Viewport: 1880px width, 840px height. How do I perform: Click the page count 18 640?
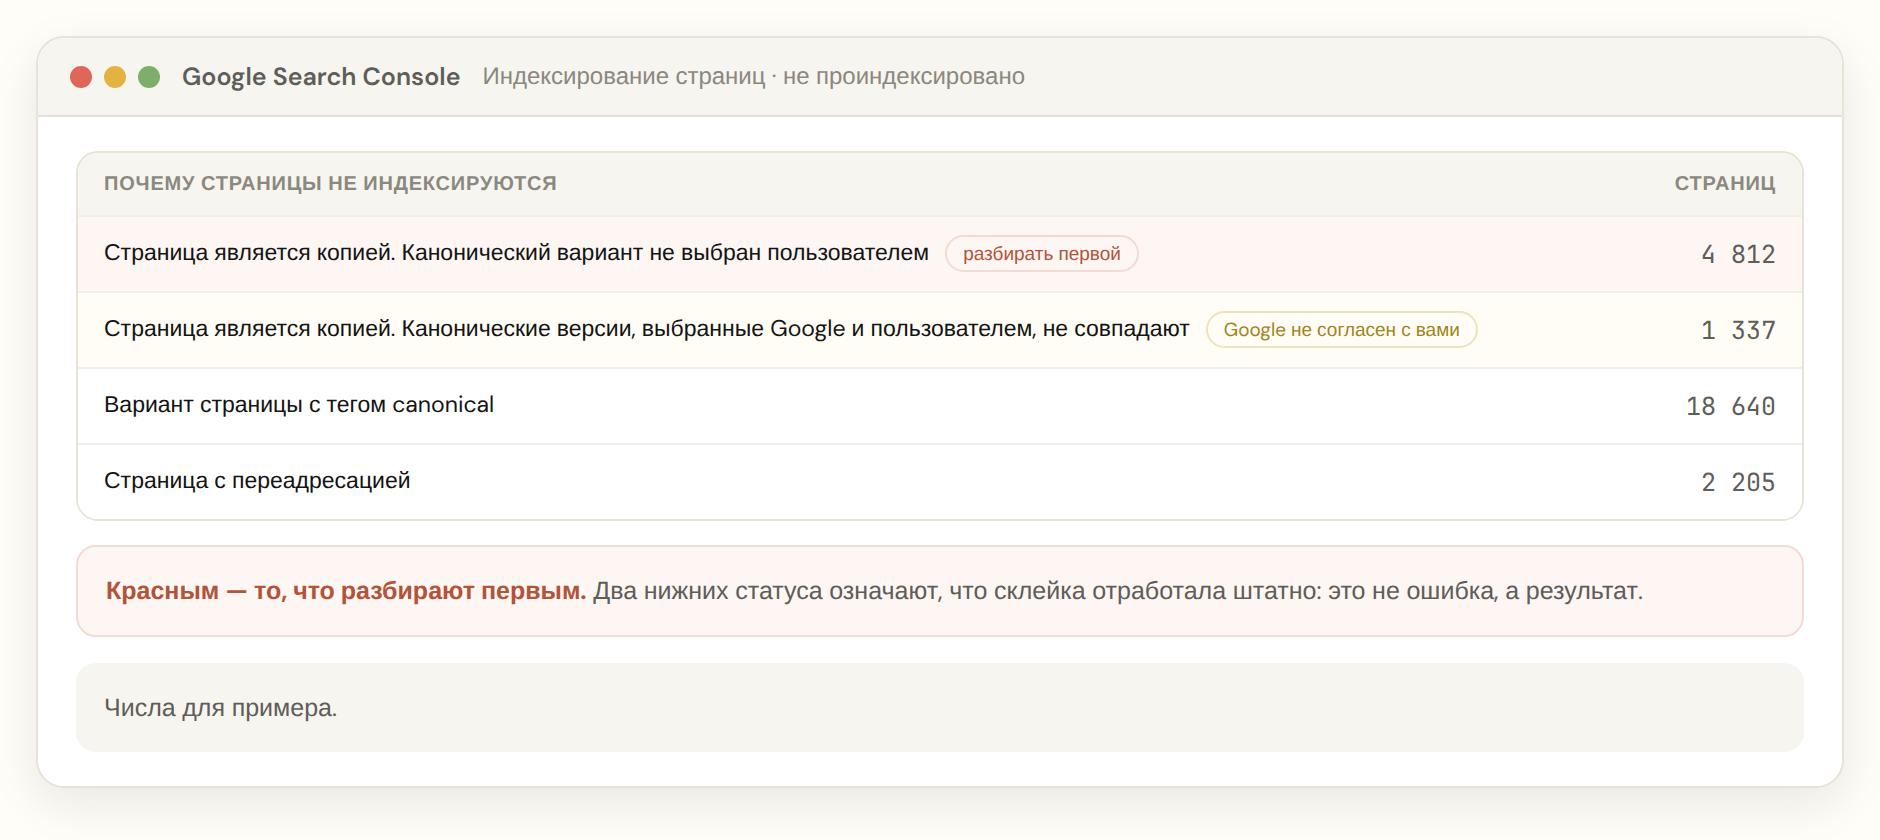pyautogui.click(x=1730, y=406)
